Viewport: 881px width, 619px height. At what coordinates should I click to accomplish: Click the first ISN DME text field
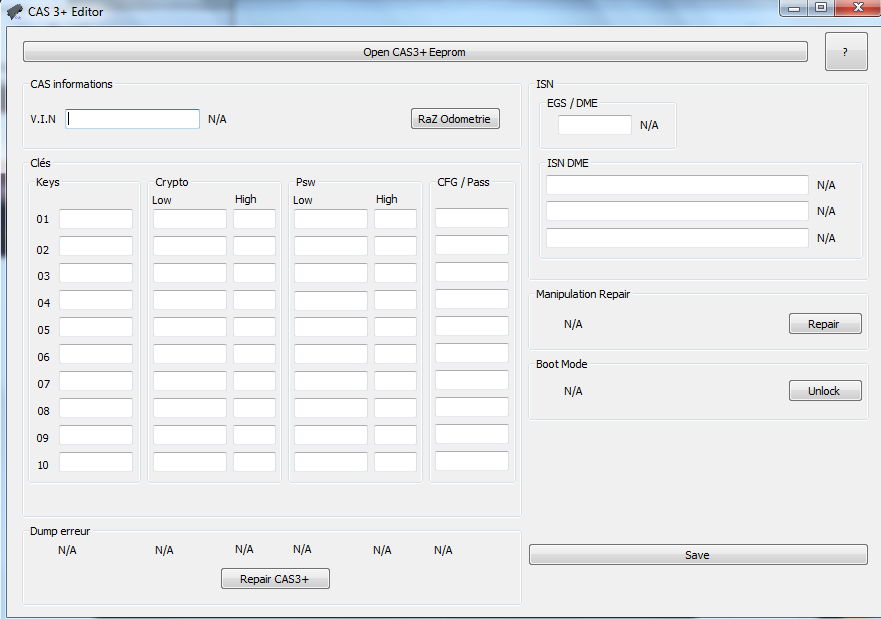[677, 185]
